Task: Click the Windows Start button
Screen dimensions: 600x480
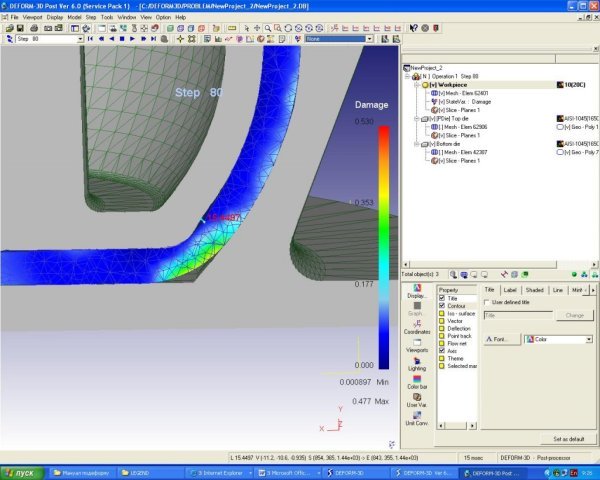Action: [x=22, y=473]
